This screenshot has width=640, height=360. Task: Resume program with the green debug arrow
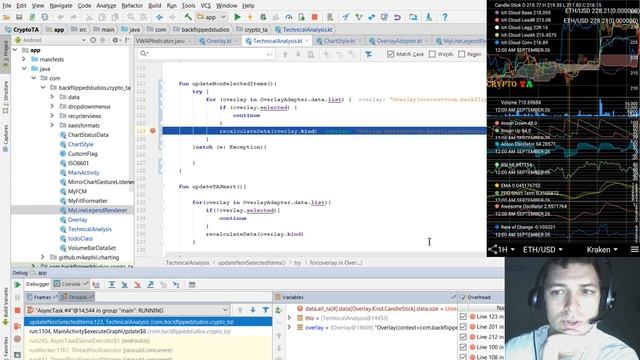pos(17,284)
